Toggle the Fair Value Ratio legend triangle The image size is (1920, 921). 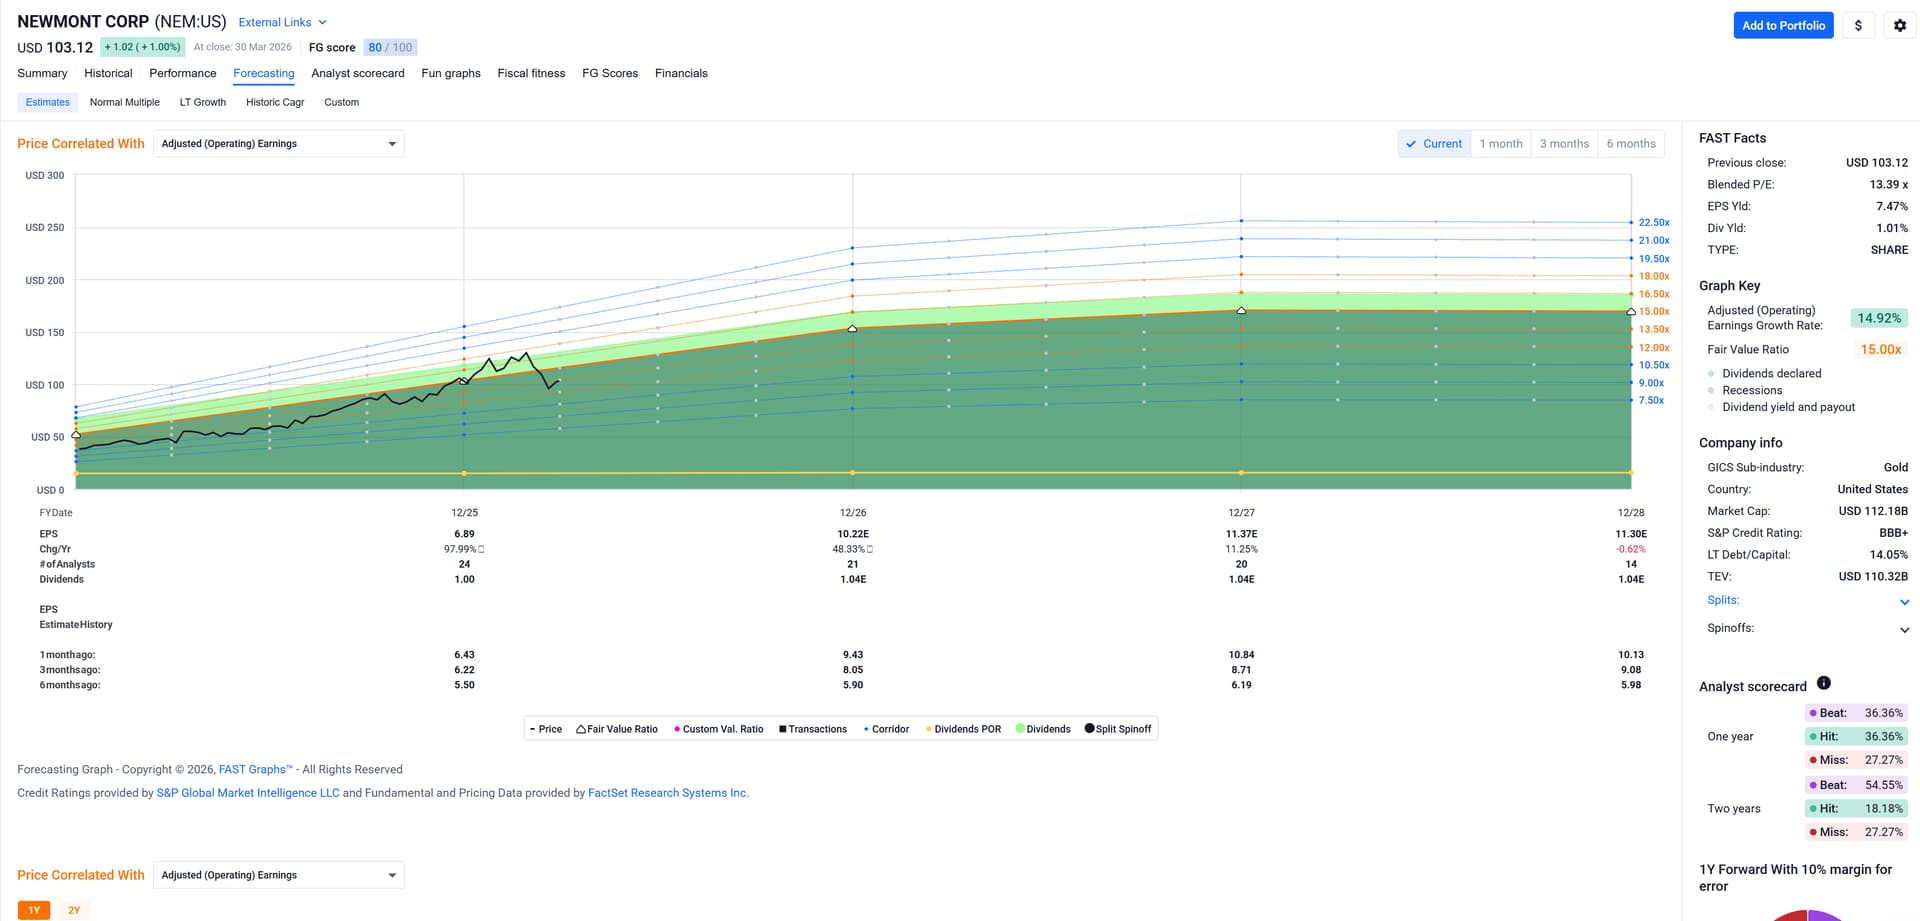point(581,729)
